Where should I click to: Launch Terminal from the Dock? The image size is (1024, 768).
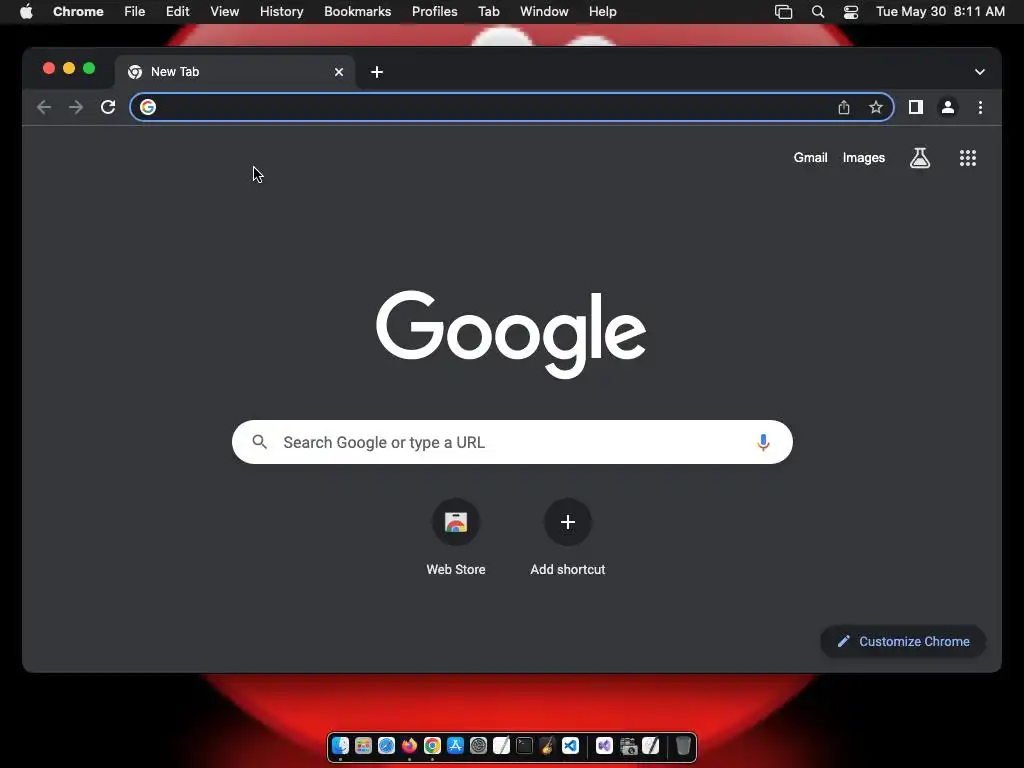click(x=524, y=746)
